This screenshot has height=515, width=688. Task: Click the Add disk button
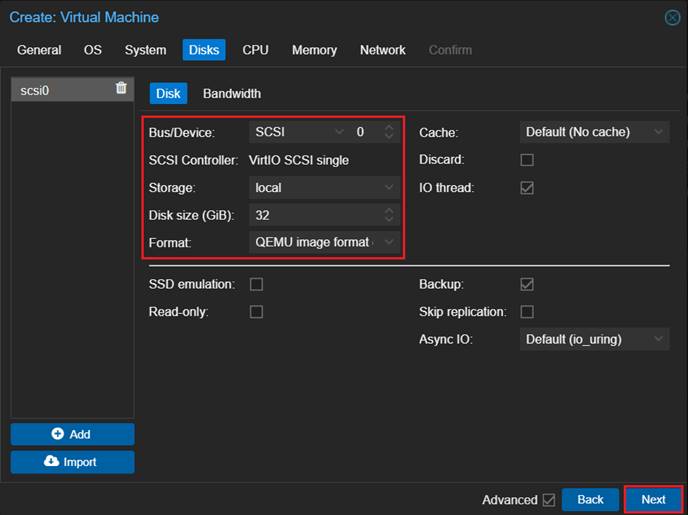72,434
